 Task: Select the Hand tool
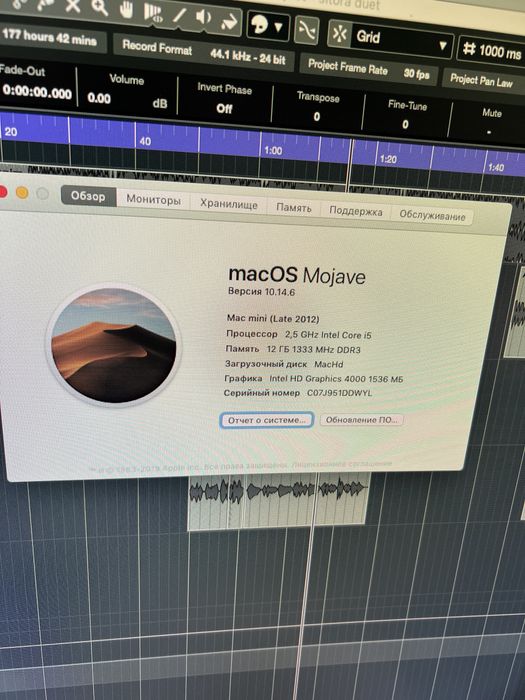tap(126, 9)
